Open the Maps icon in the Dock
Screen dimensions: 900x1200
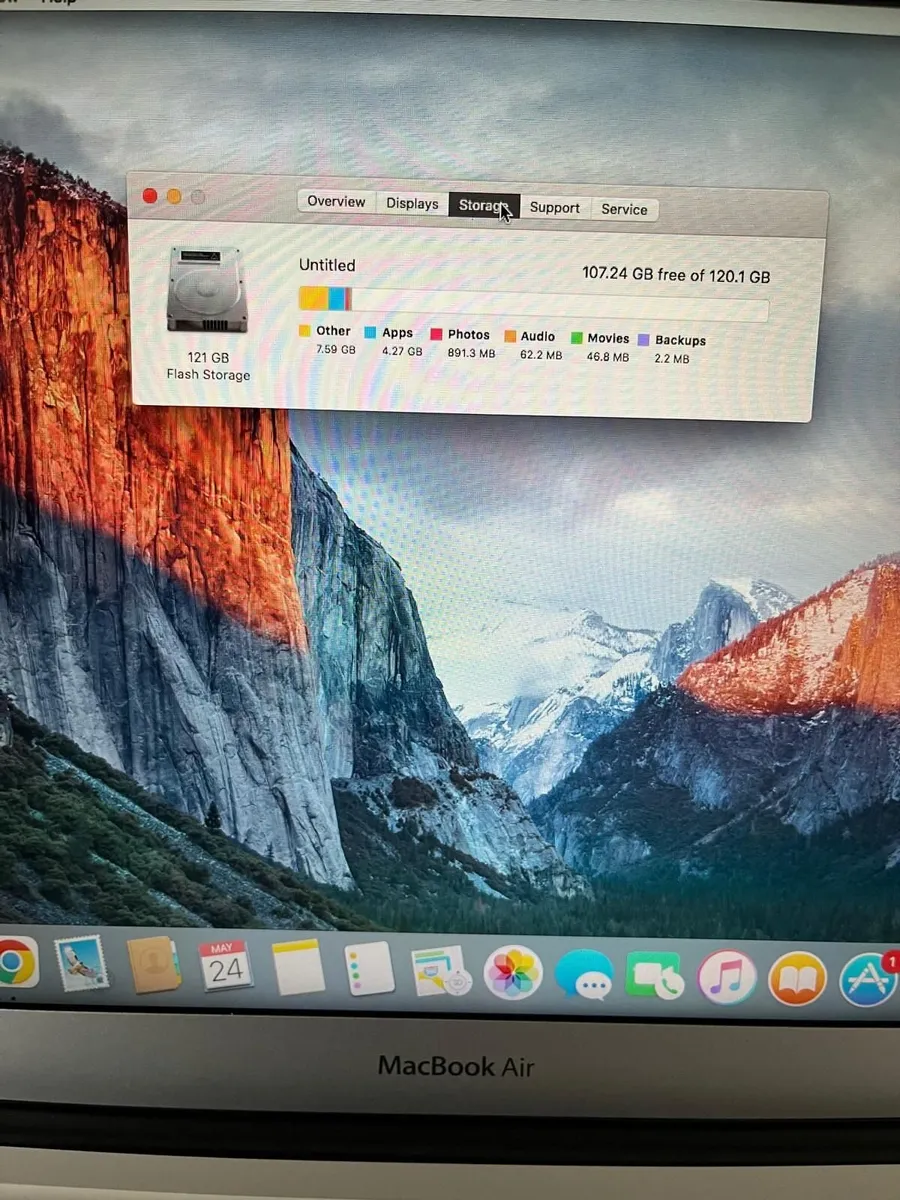tap(441, 970)
